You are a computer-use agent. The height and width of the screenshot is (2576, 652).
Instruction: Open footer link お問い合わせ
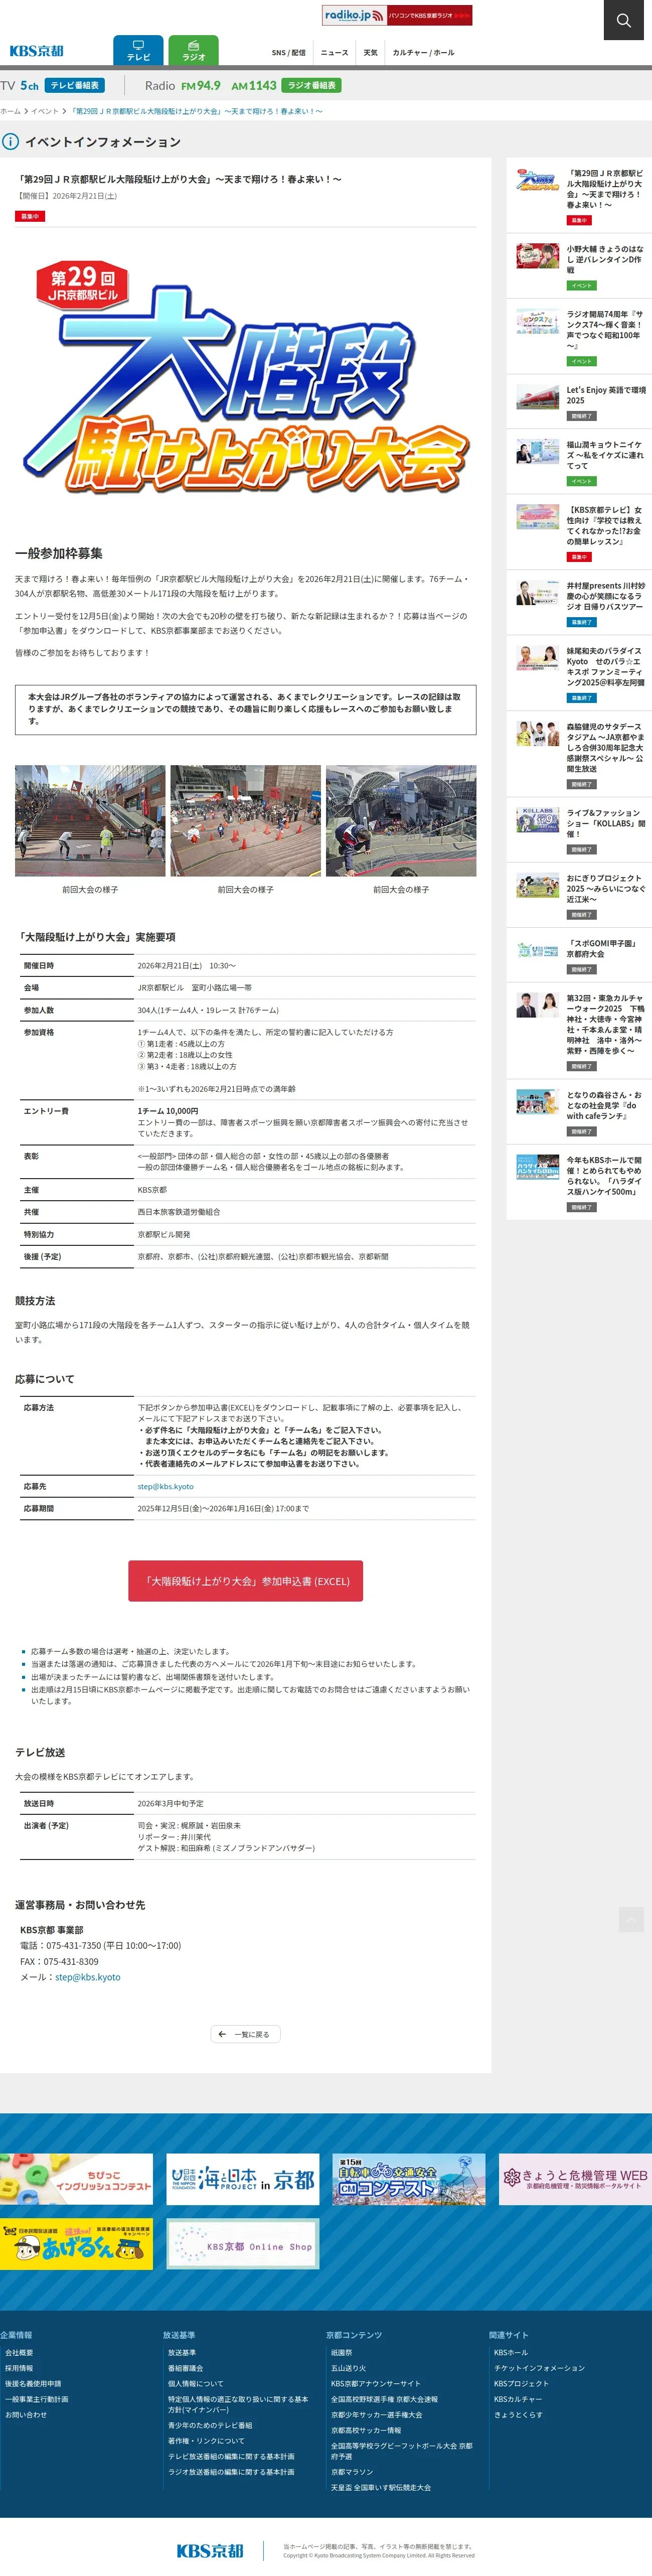tap(26, 2414)
